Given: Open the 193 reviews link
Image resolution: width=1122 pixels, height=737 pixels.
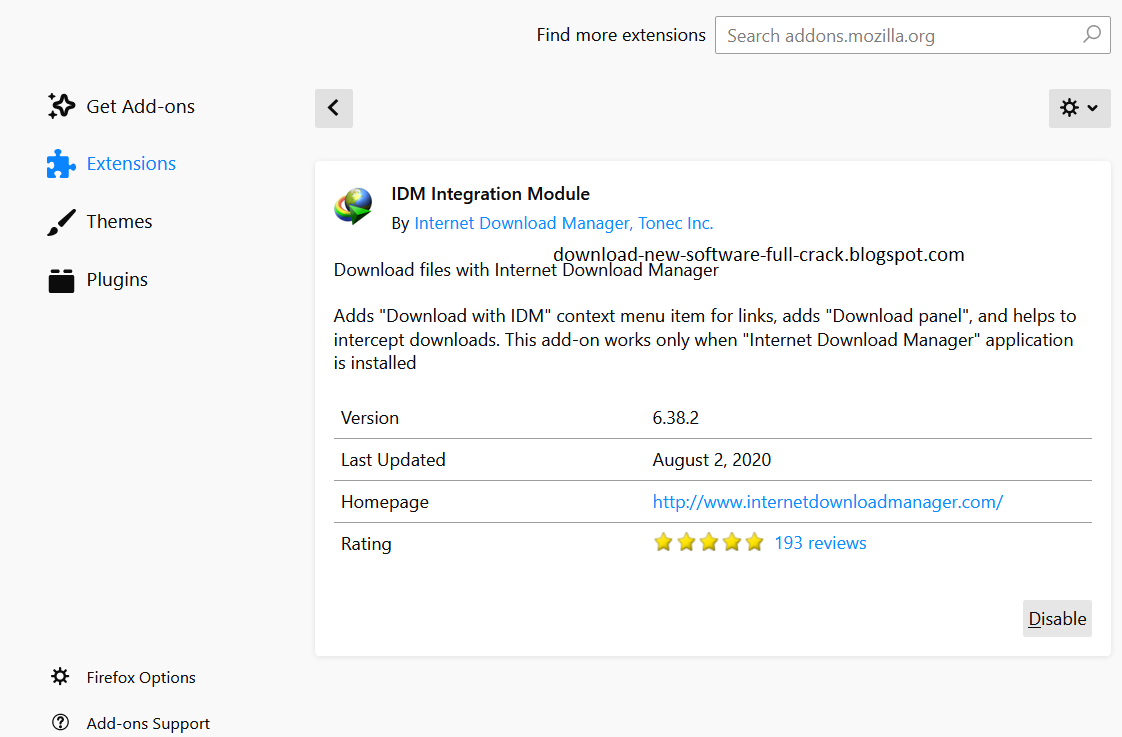Looking at the screenshot, I should pos(820,543).
